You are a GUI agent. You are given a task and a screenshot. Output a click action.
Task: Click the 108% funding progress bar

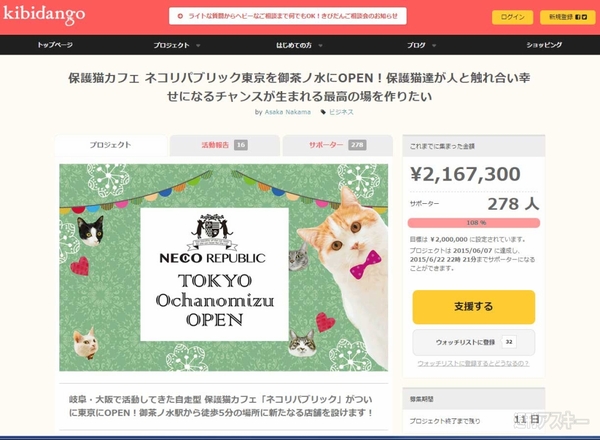tap(474, 223)
